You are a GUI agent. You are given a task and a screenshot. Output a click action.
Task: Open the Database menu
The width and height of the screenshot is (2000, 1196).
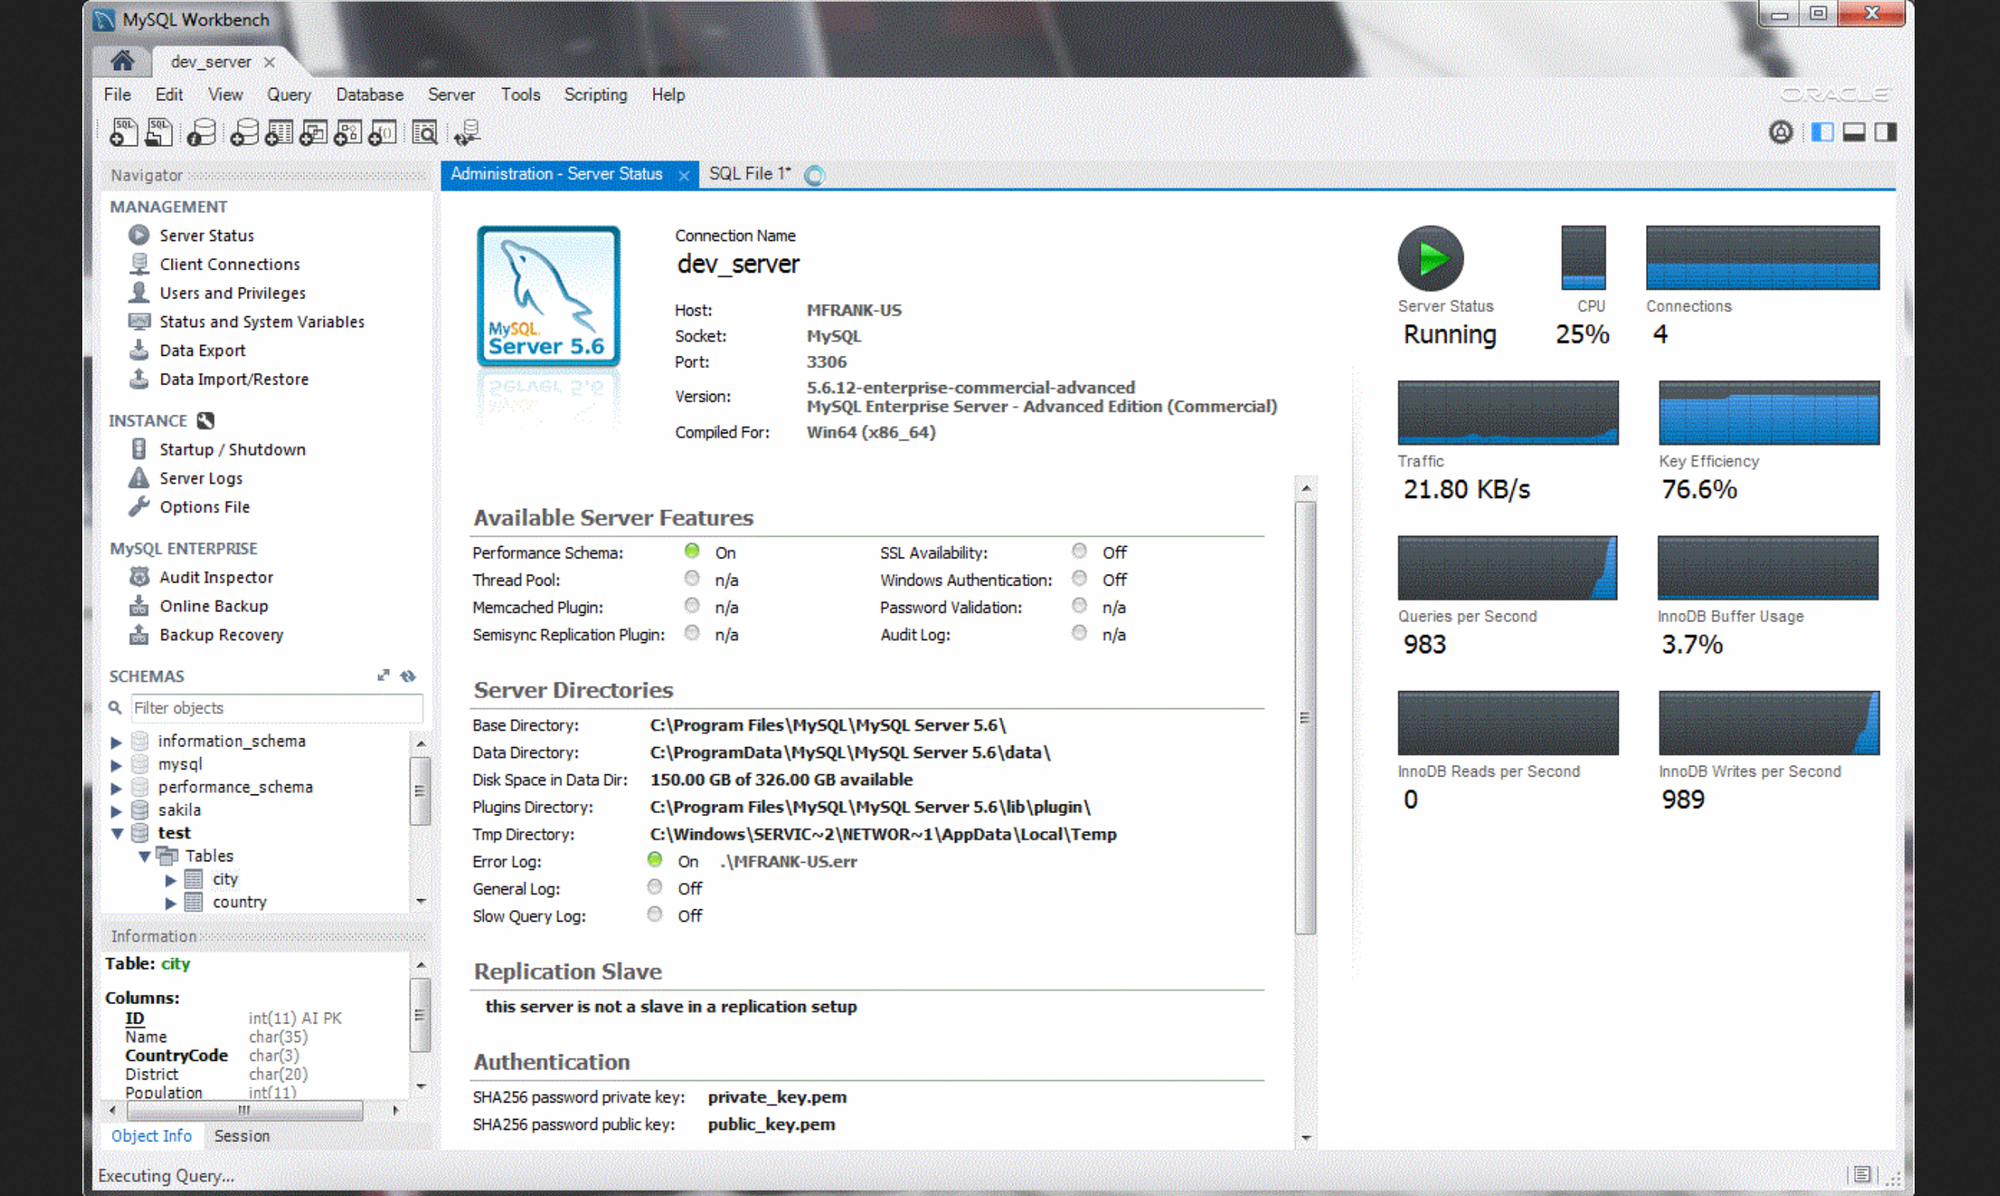tap(369, 94)
